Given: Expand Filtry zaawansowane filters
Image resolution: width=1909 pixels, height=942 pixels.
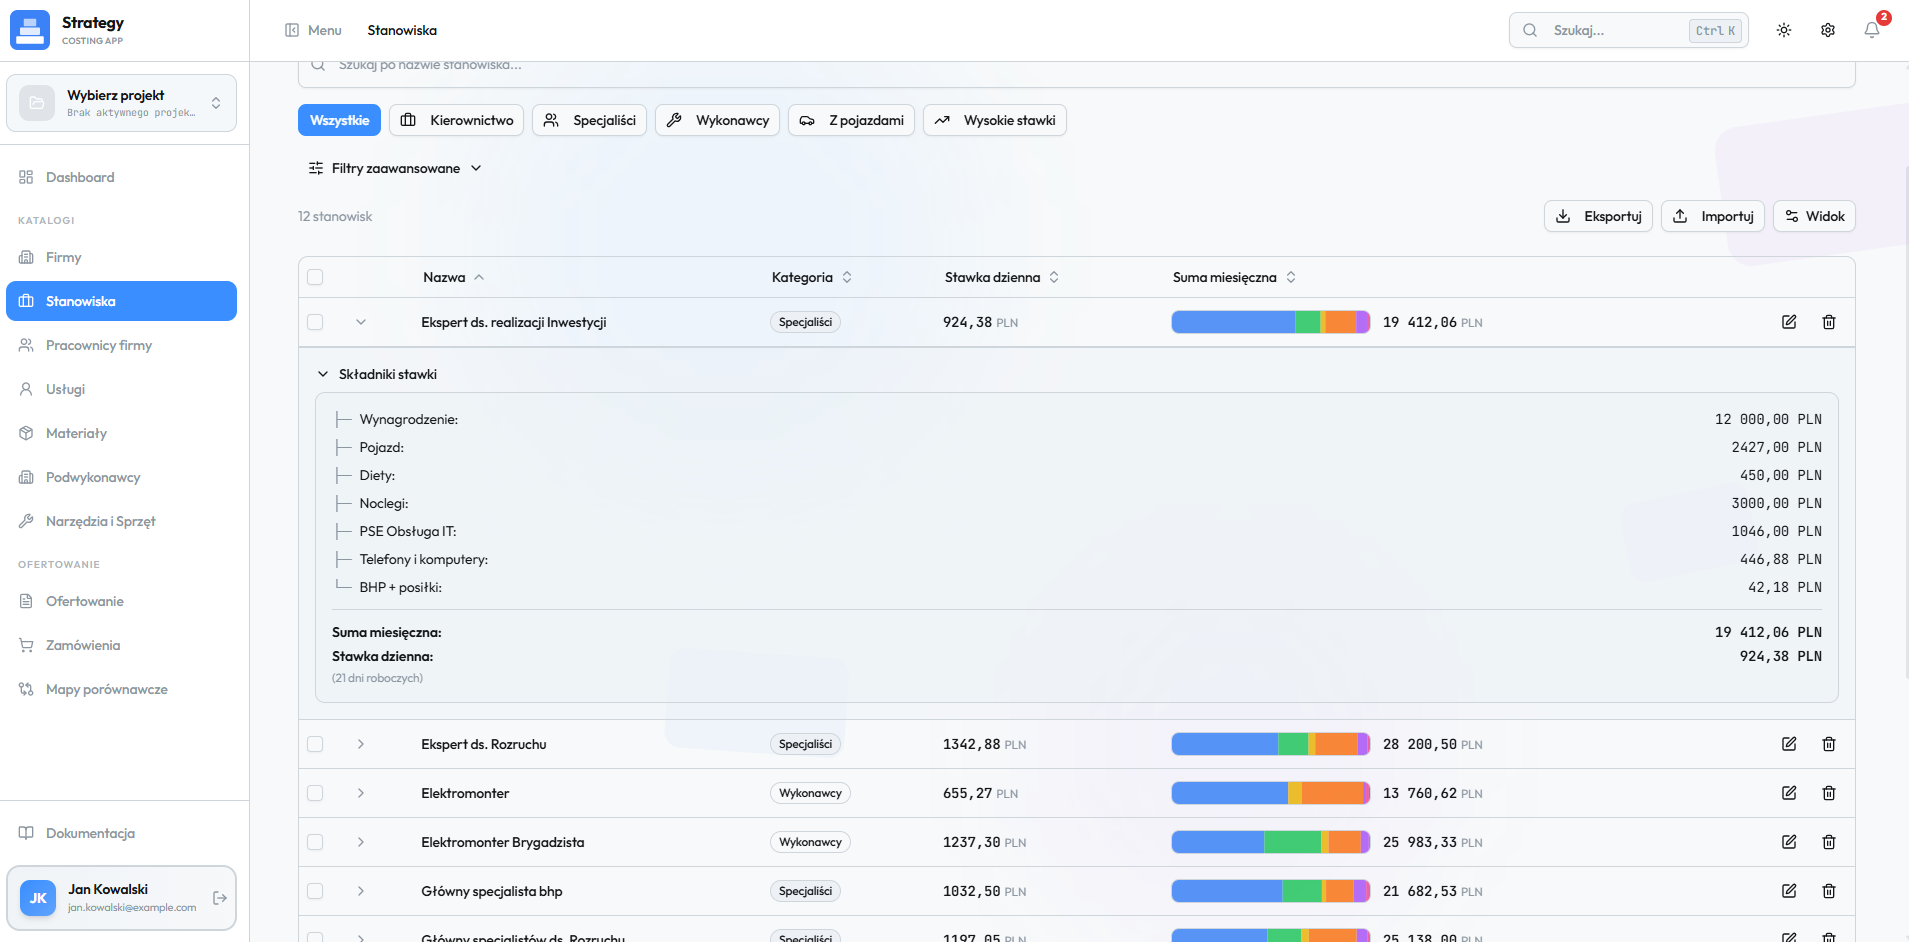Looking at the screenshot, I should click(395, 168).
